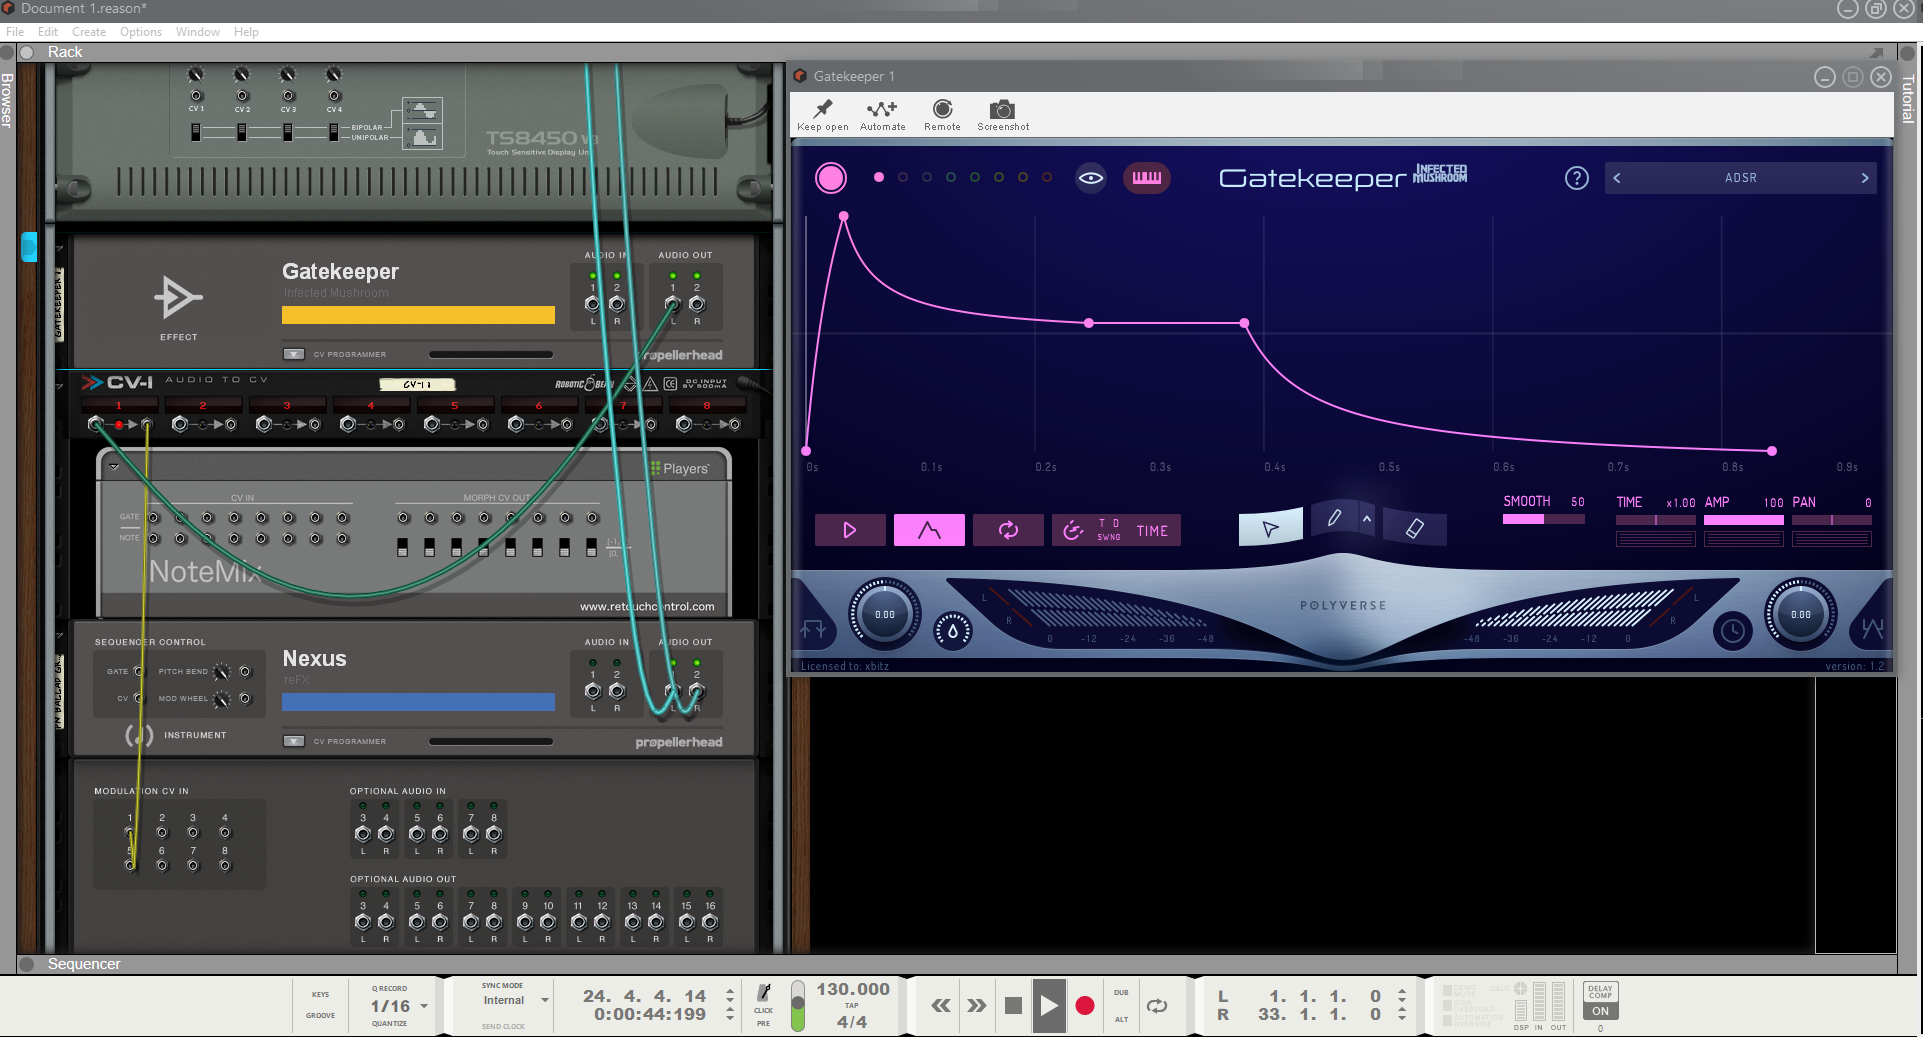Expand the Sequencer panel toggle
This screenshot has height=1037, width=1923.
pos(27,964)
